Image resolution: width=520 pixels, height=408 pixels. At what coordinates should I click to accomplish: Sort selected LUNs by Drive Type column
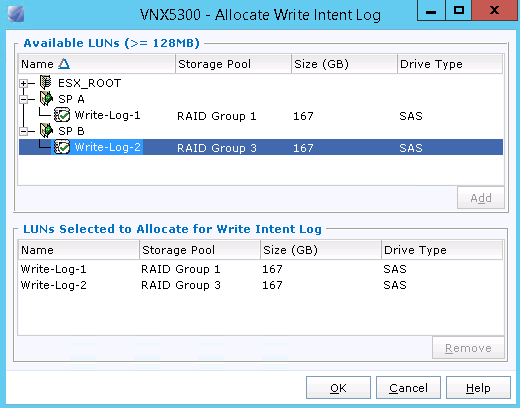coord(442,250)
